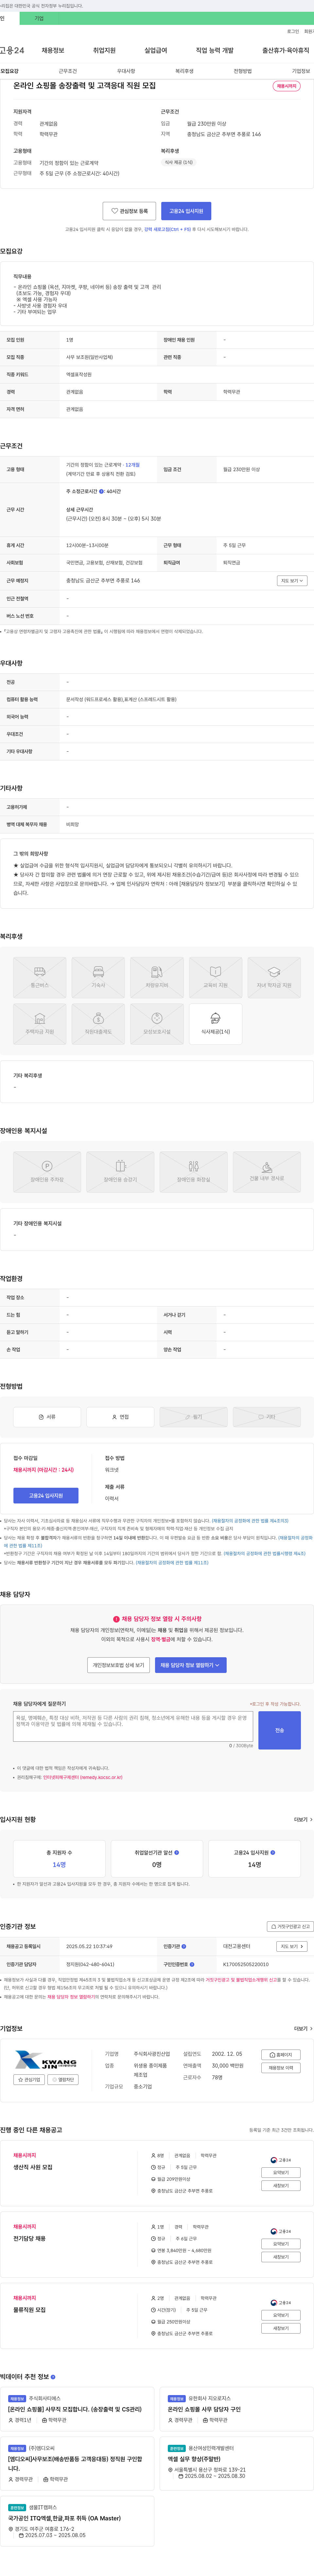Image resolution: width=314 pixels, height=2576 pixels.
Task: Open the 채용정보 menu
Action: pos(53,50)
